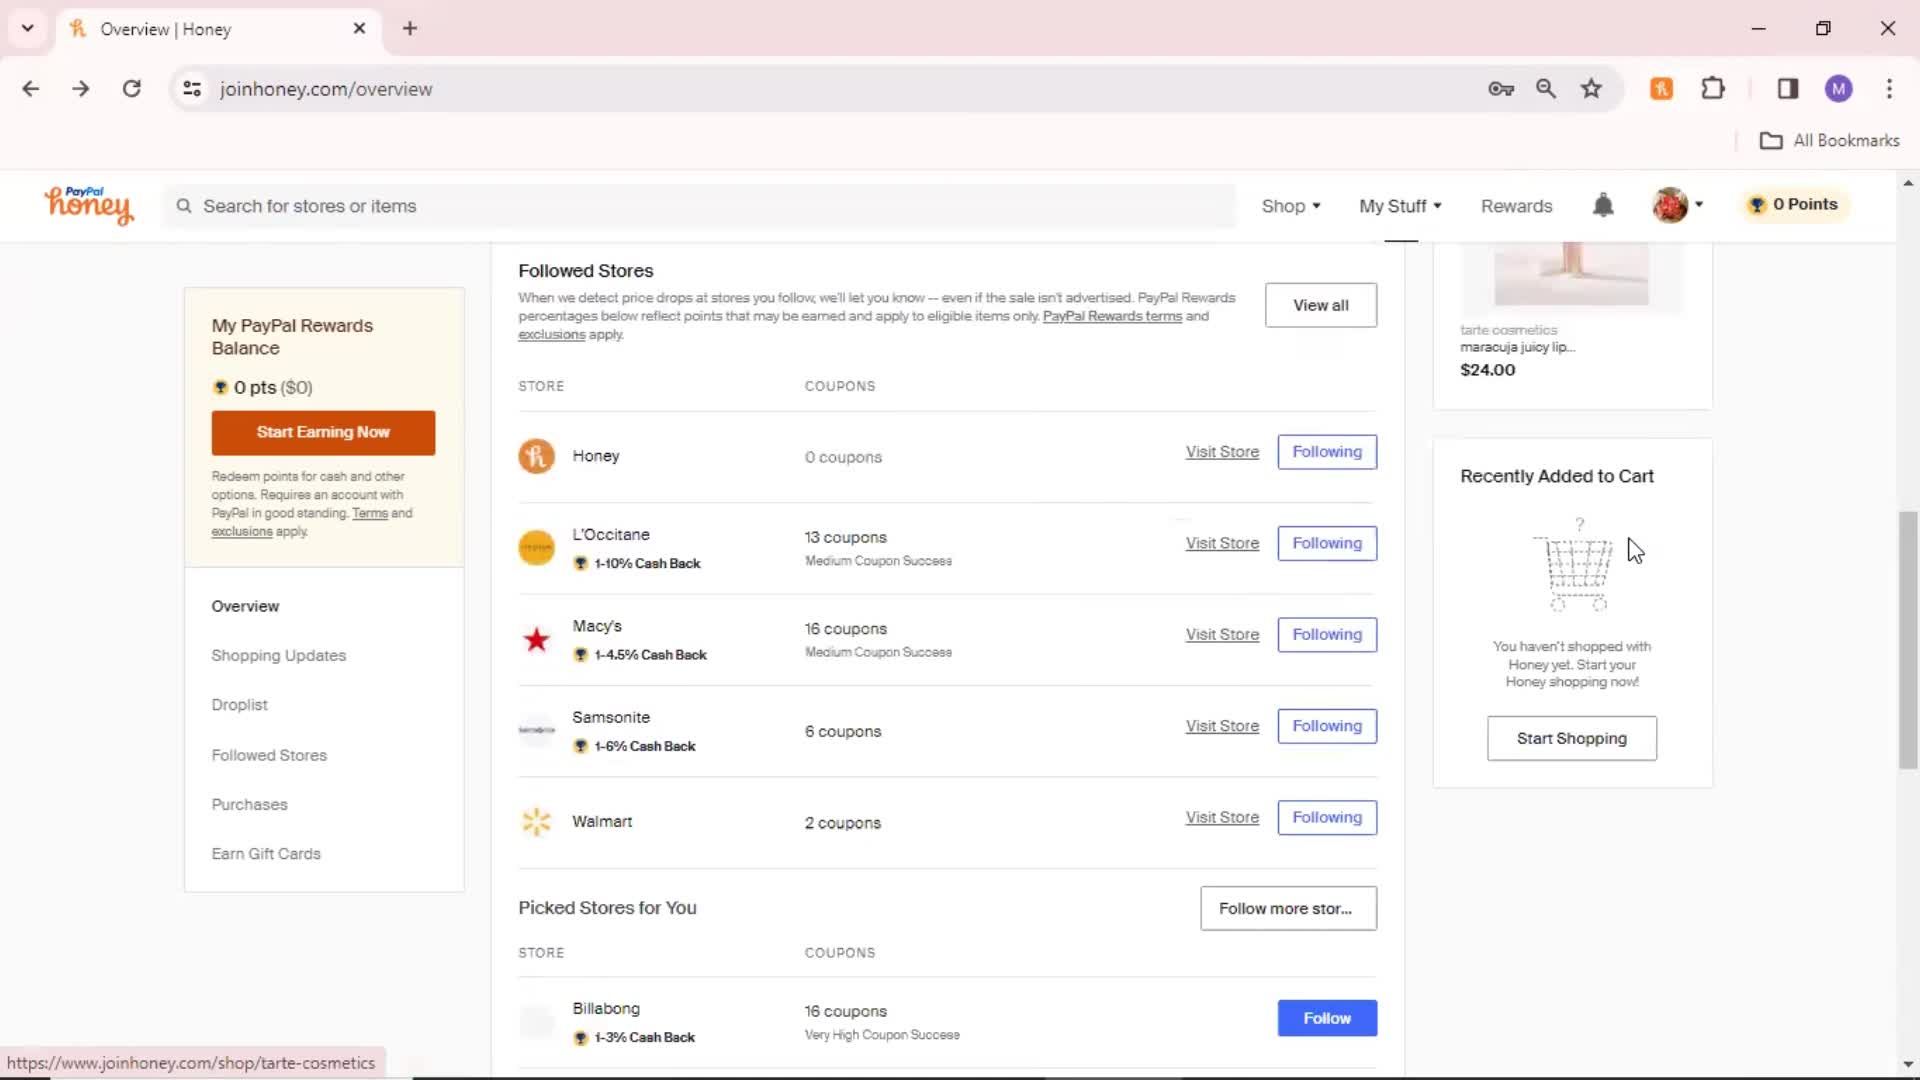Visit the Samsonite store
The height and width of the screenshot is (1080, 1920).
(1222, 726)
